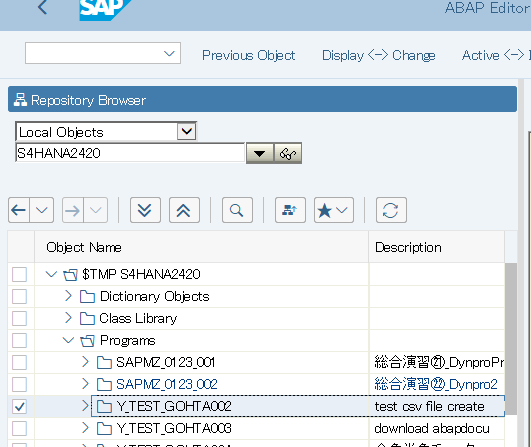
Task: Click the SAP back arrow icon
Action: click(42, 7)
